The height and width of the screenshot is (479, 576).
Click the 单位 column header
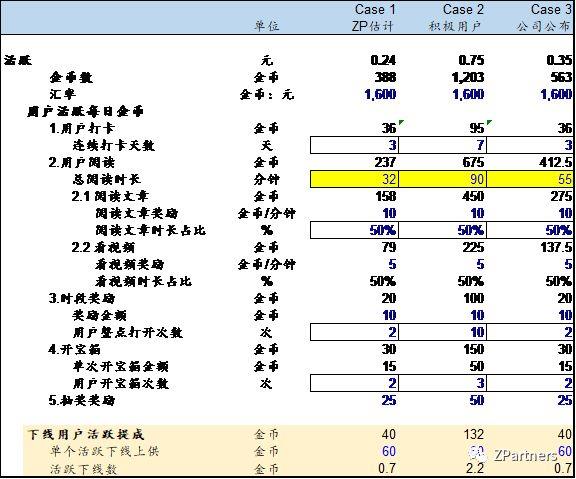(266, 26)
